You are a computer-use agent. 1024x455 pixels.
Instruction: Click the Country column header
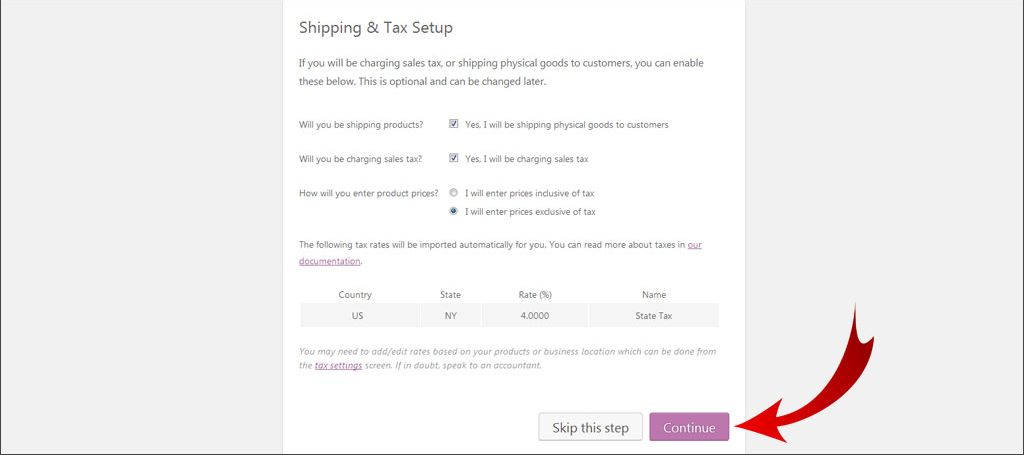(355, 295)
